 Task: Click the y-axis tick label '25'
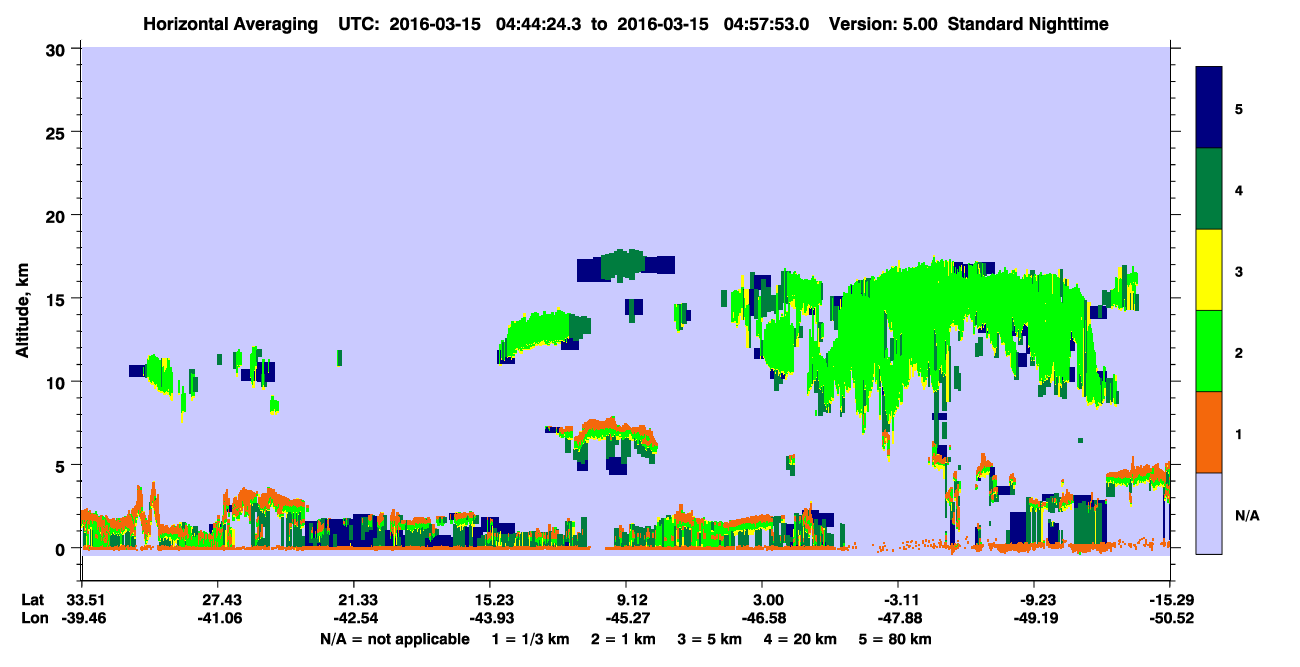[58, 132]
